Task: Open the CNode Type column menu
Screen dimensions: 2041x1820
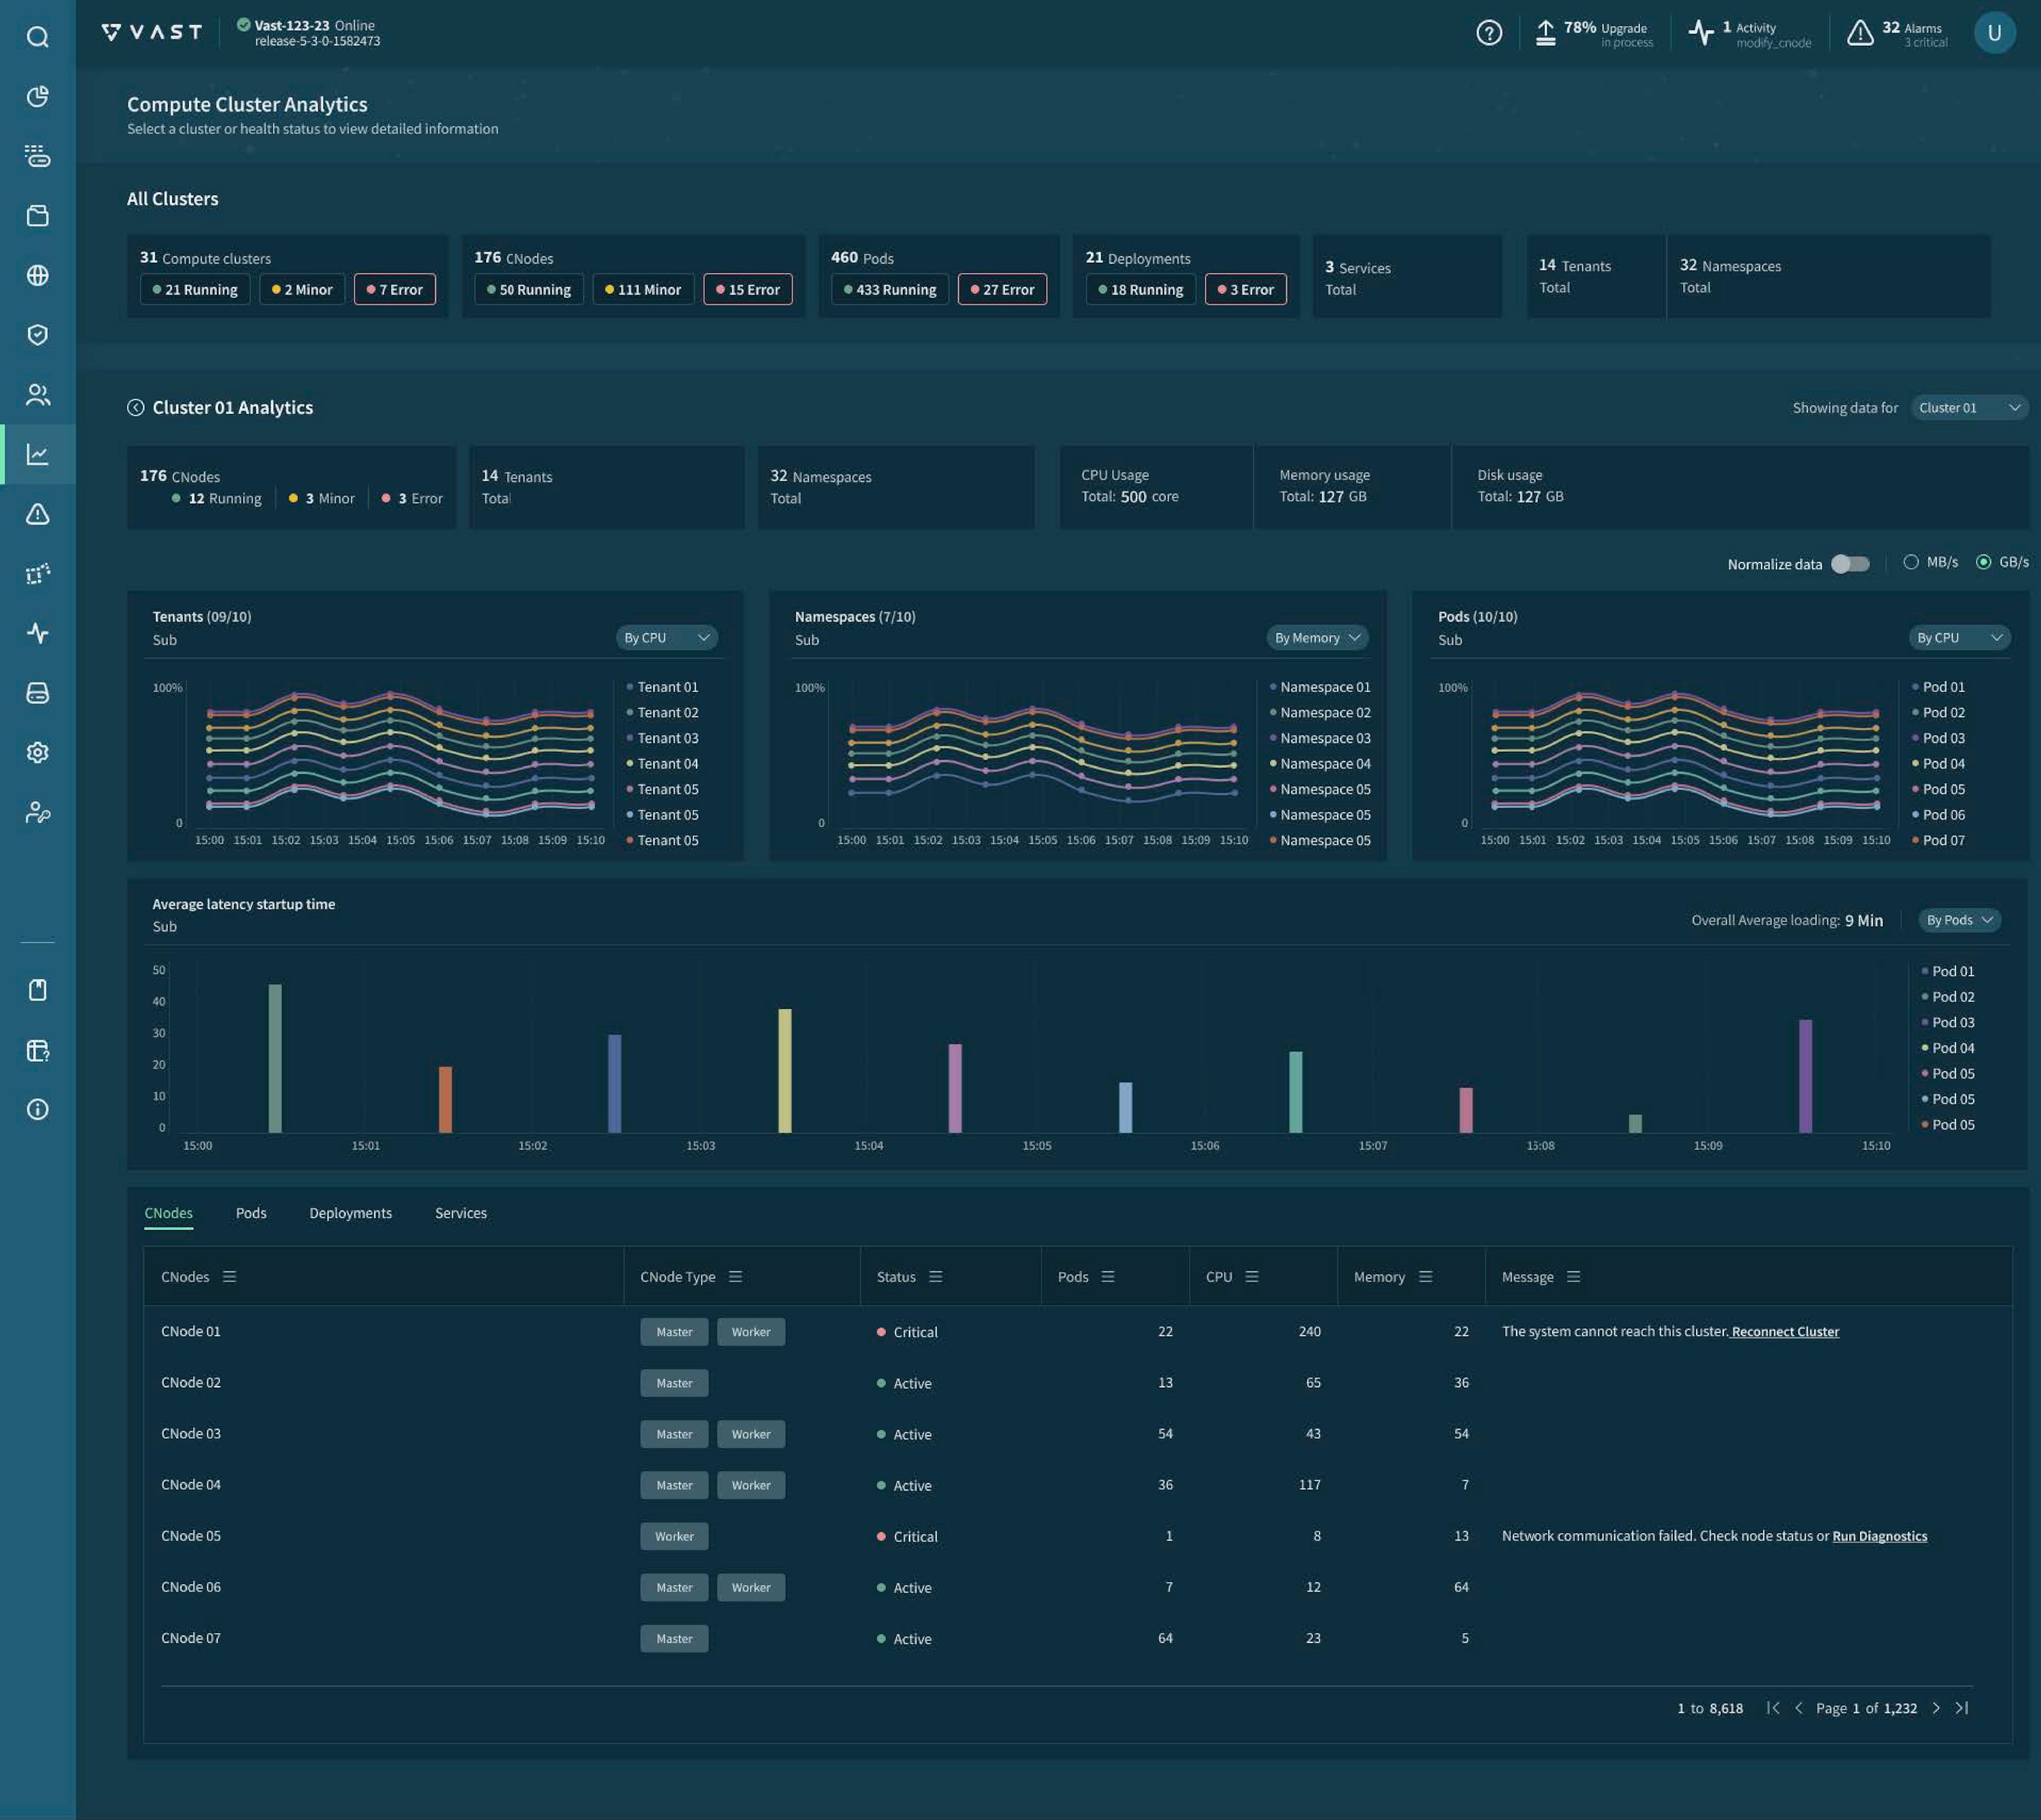Action: [735, 1276]
